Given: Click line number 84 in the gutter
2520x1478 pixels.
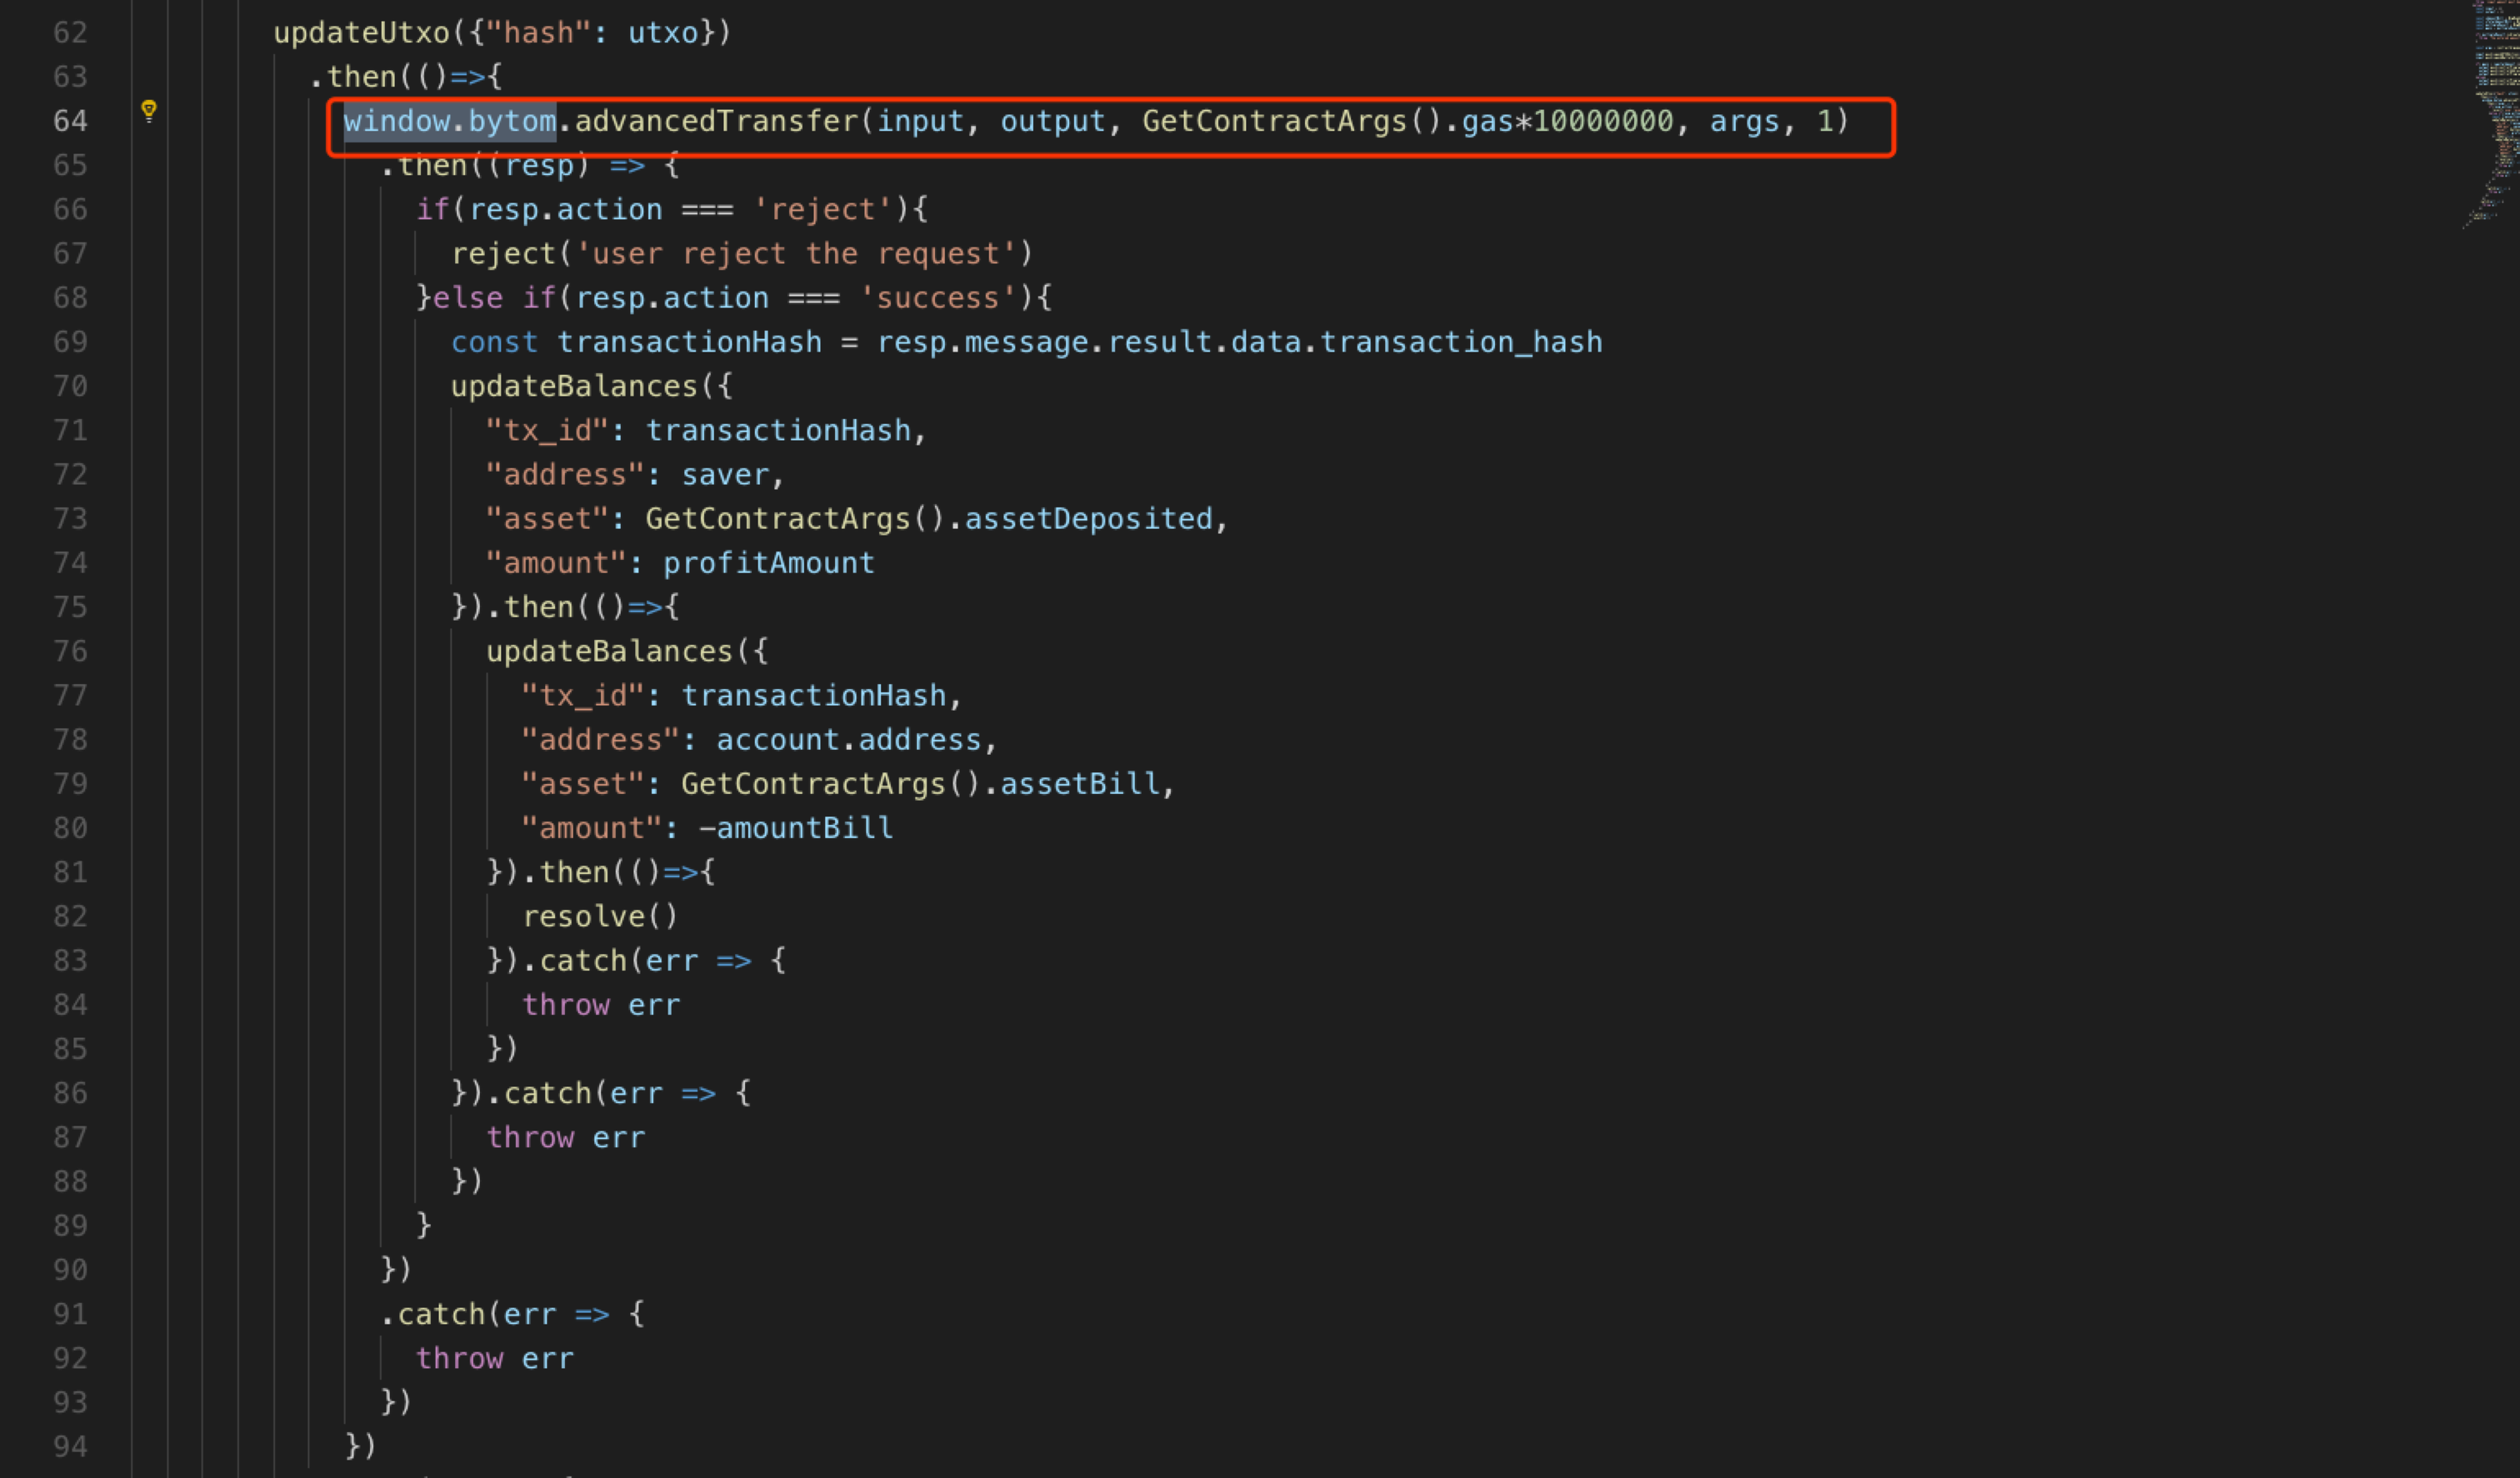Looking at the screenshot, I should tap(70, 1005).
